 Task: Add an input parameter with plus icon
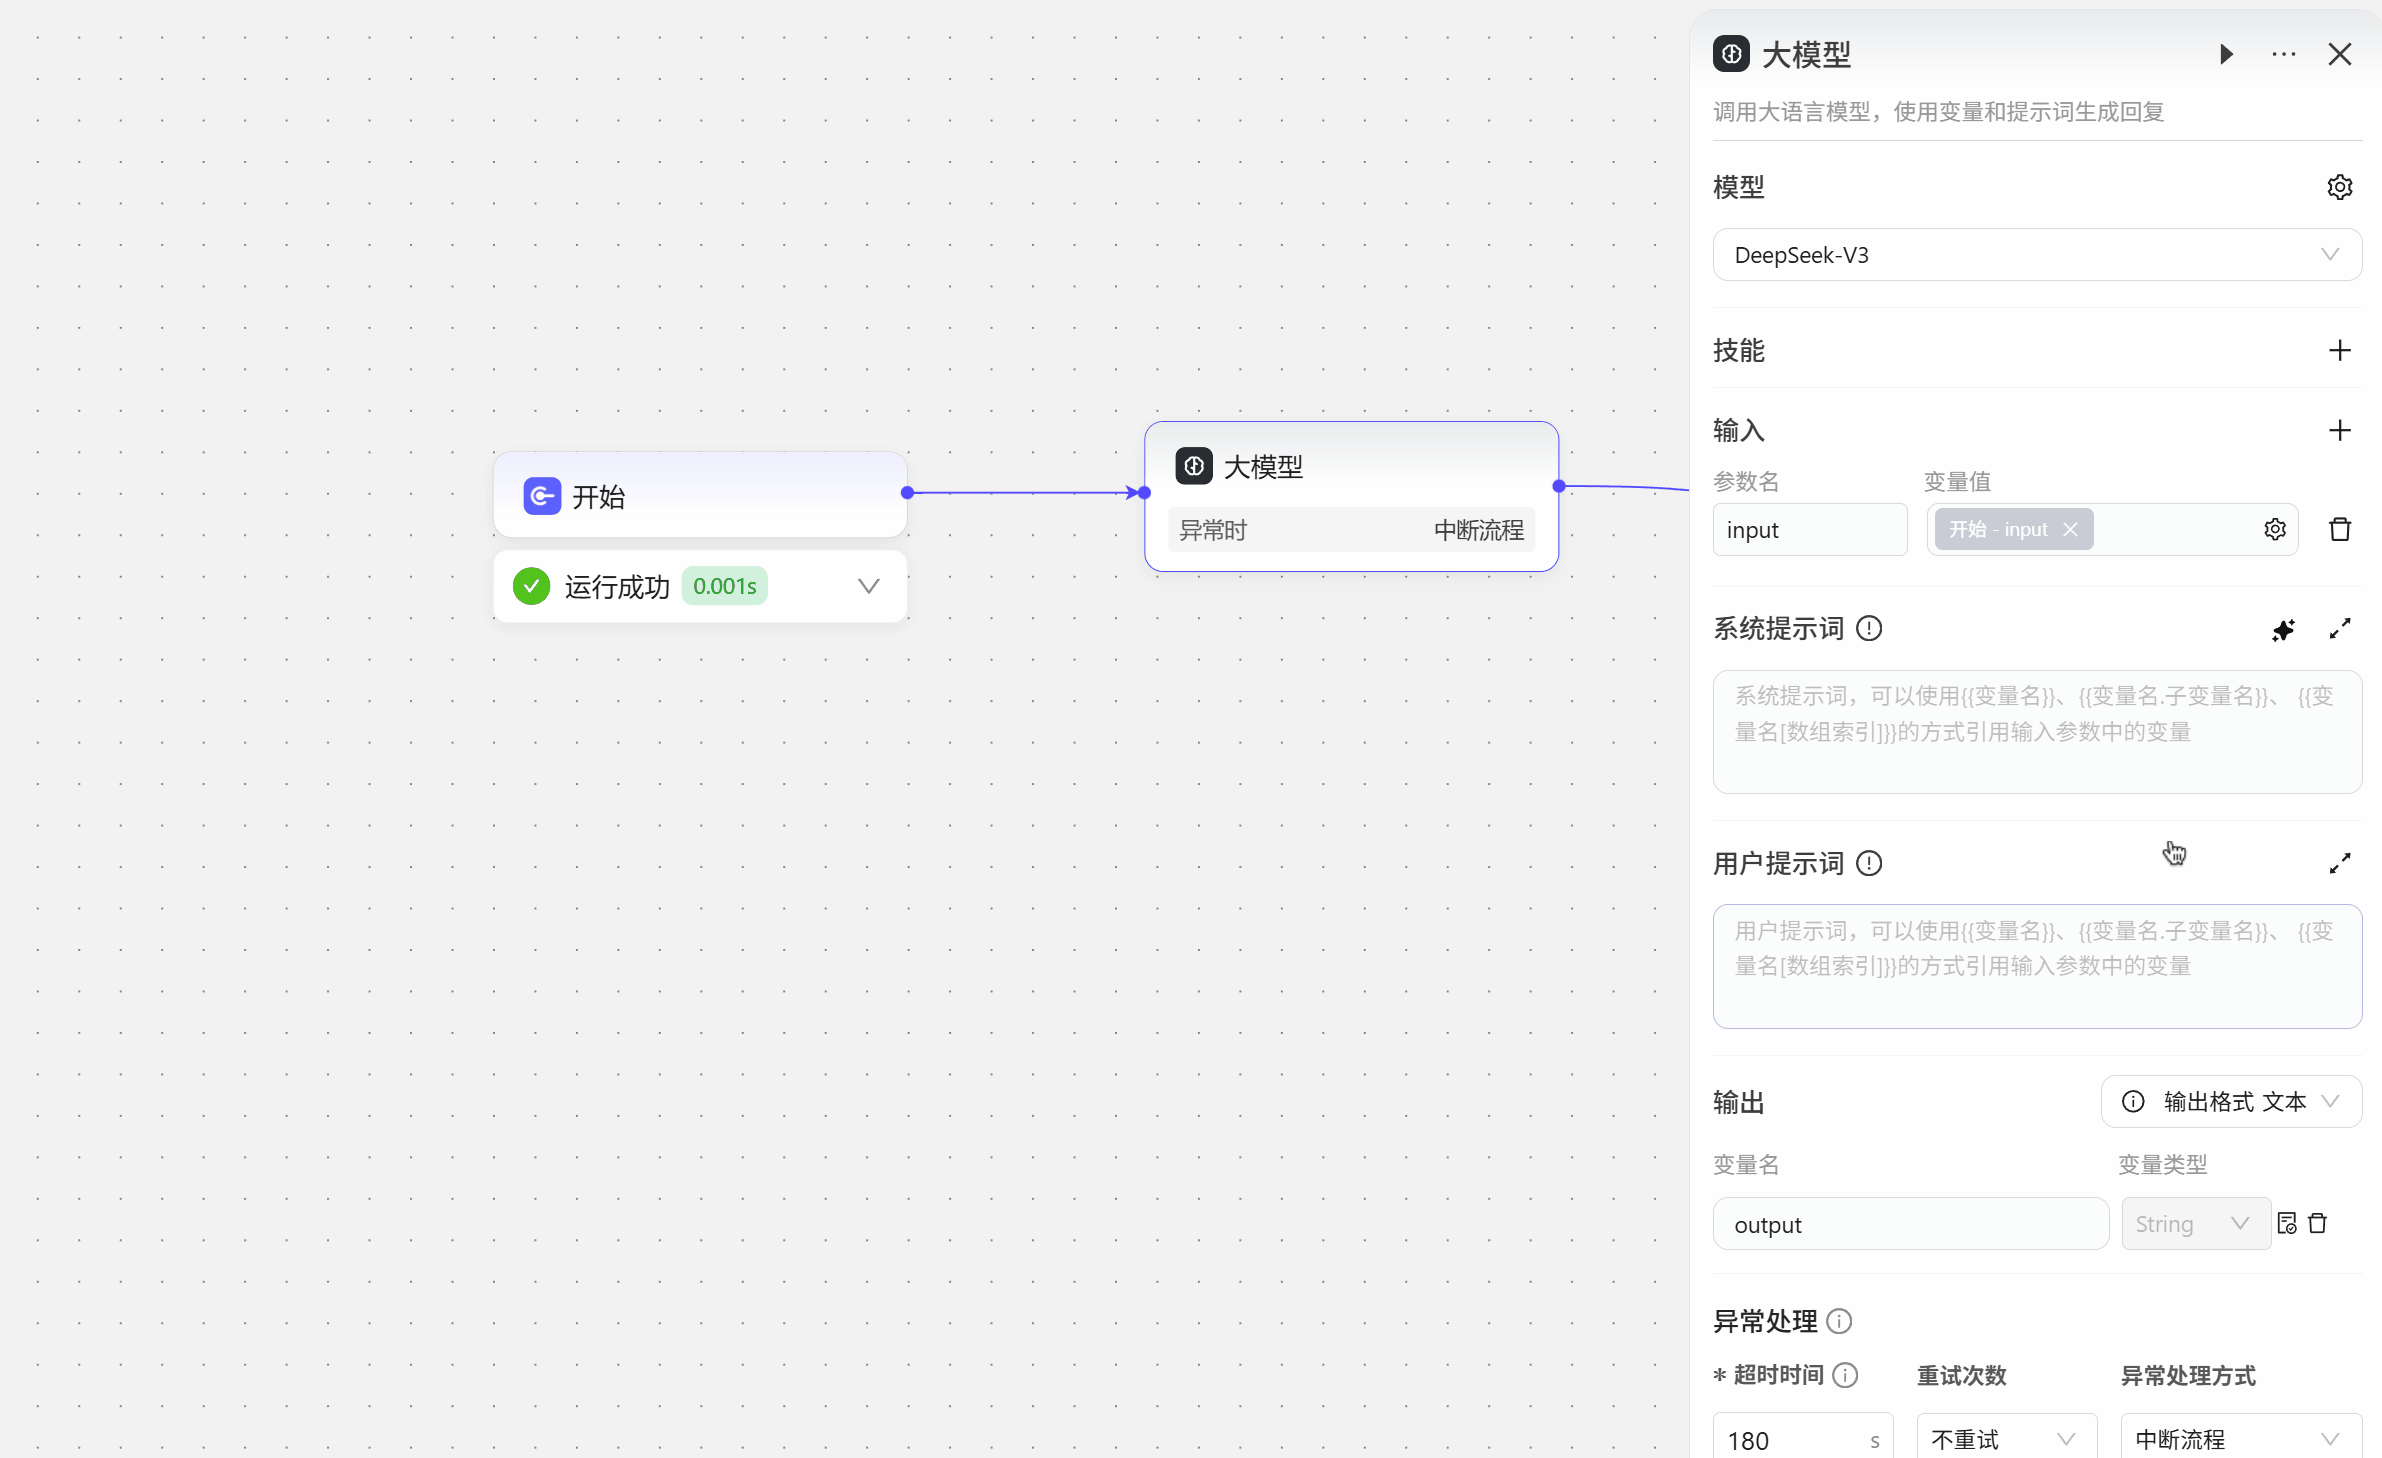click(x=2339, y=431)
